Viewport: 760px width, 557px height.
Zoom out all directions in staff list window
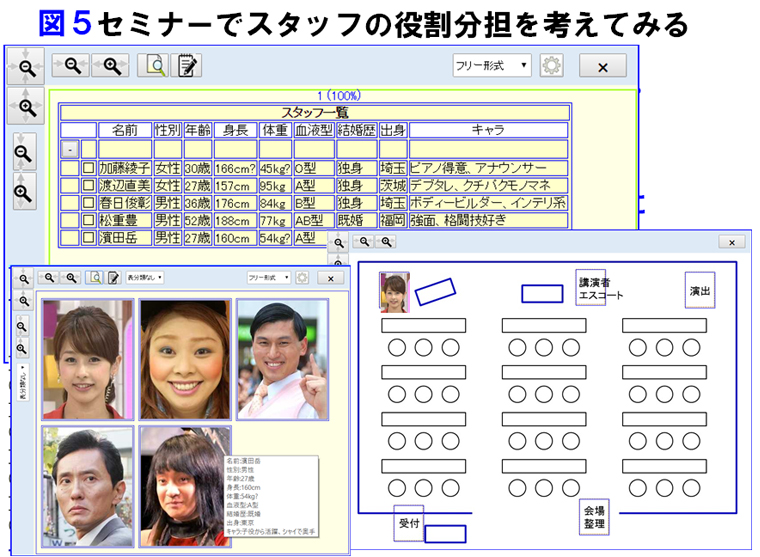(26, 66)
